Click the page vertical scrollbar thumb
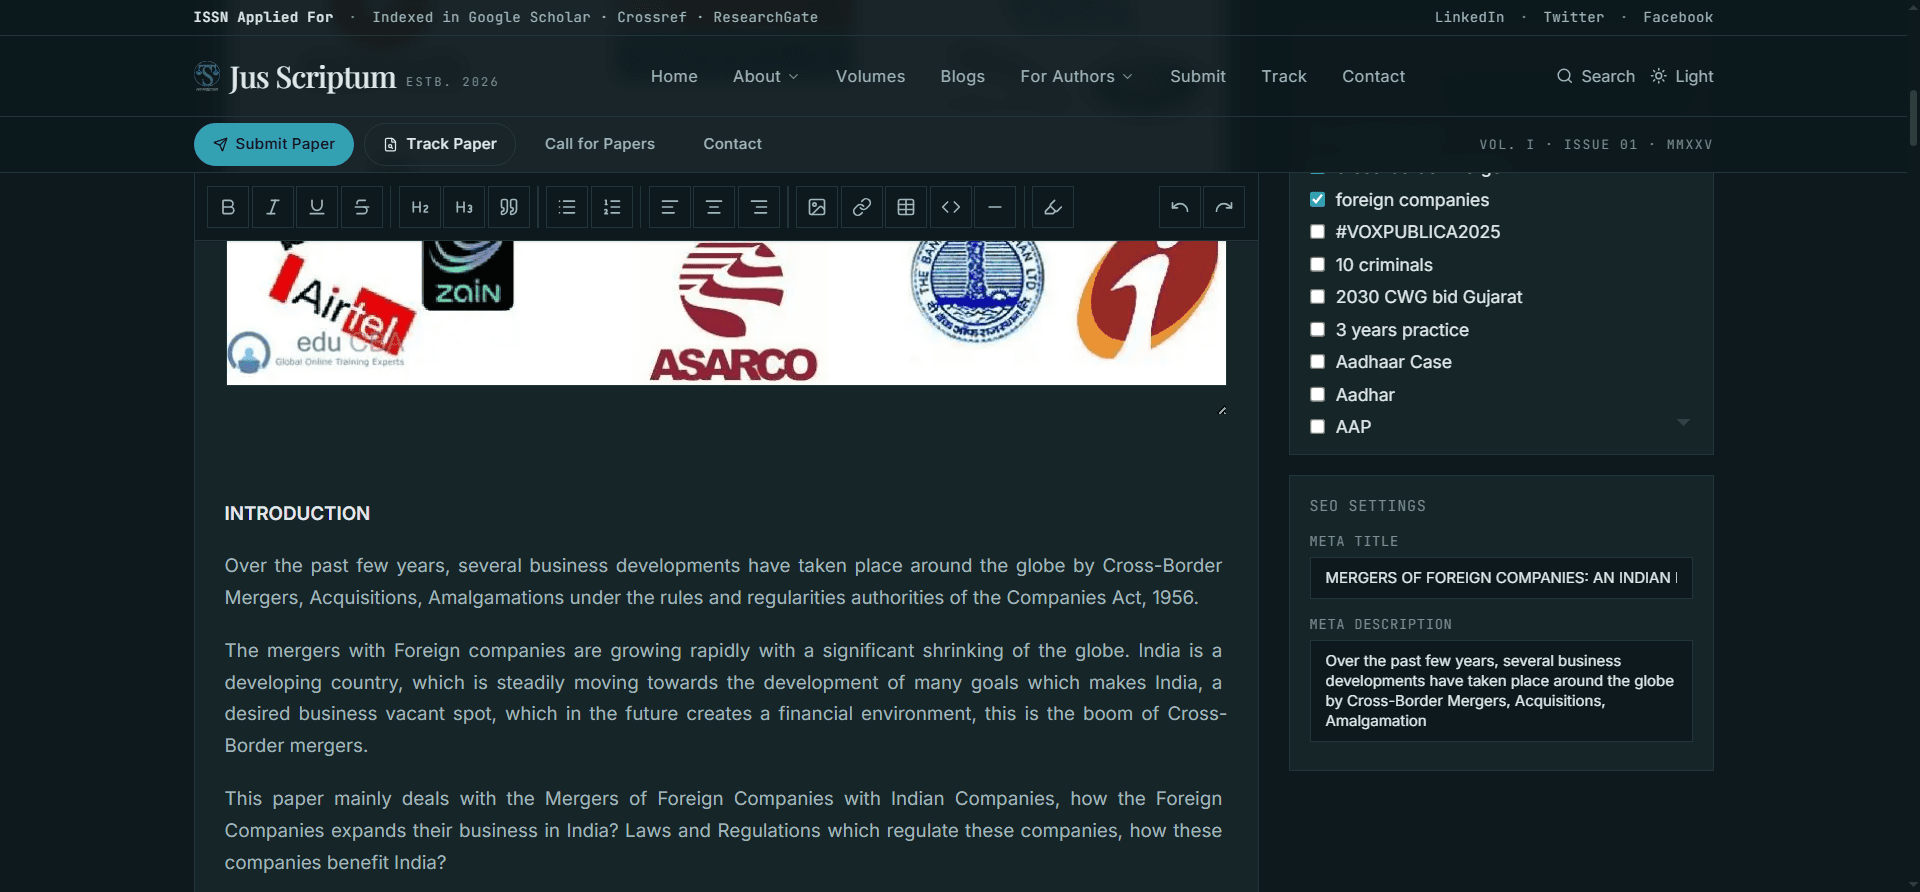Screen dimensions: 1920x892 point(1913,118)
